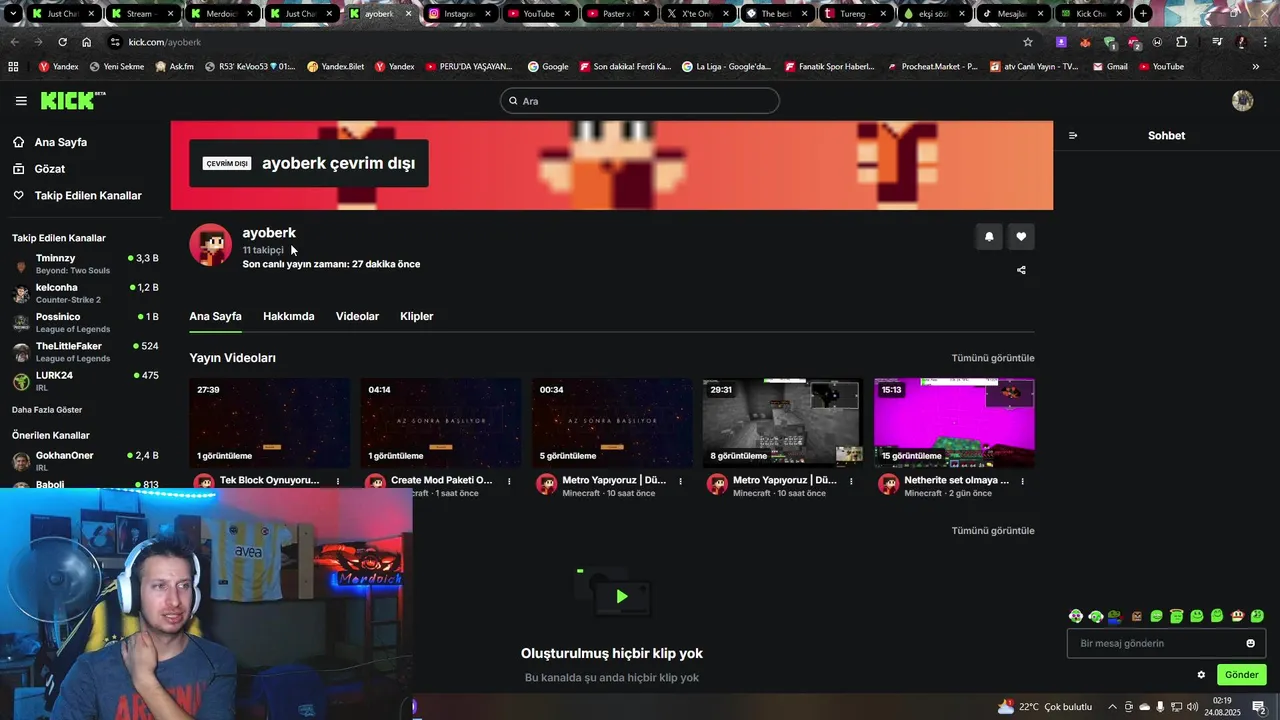Reload the page in browser
This screenshot has width=1280, height=720.
coord(62,42)
